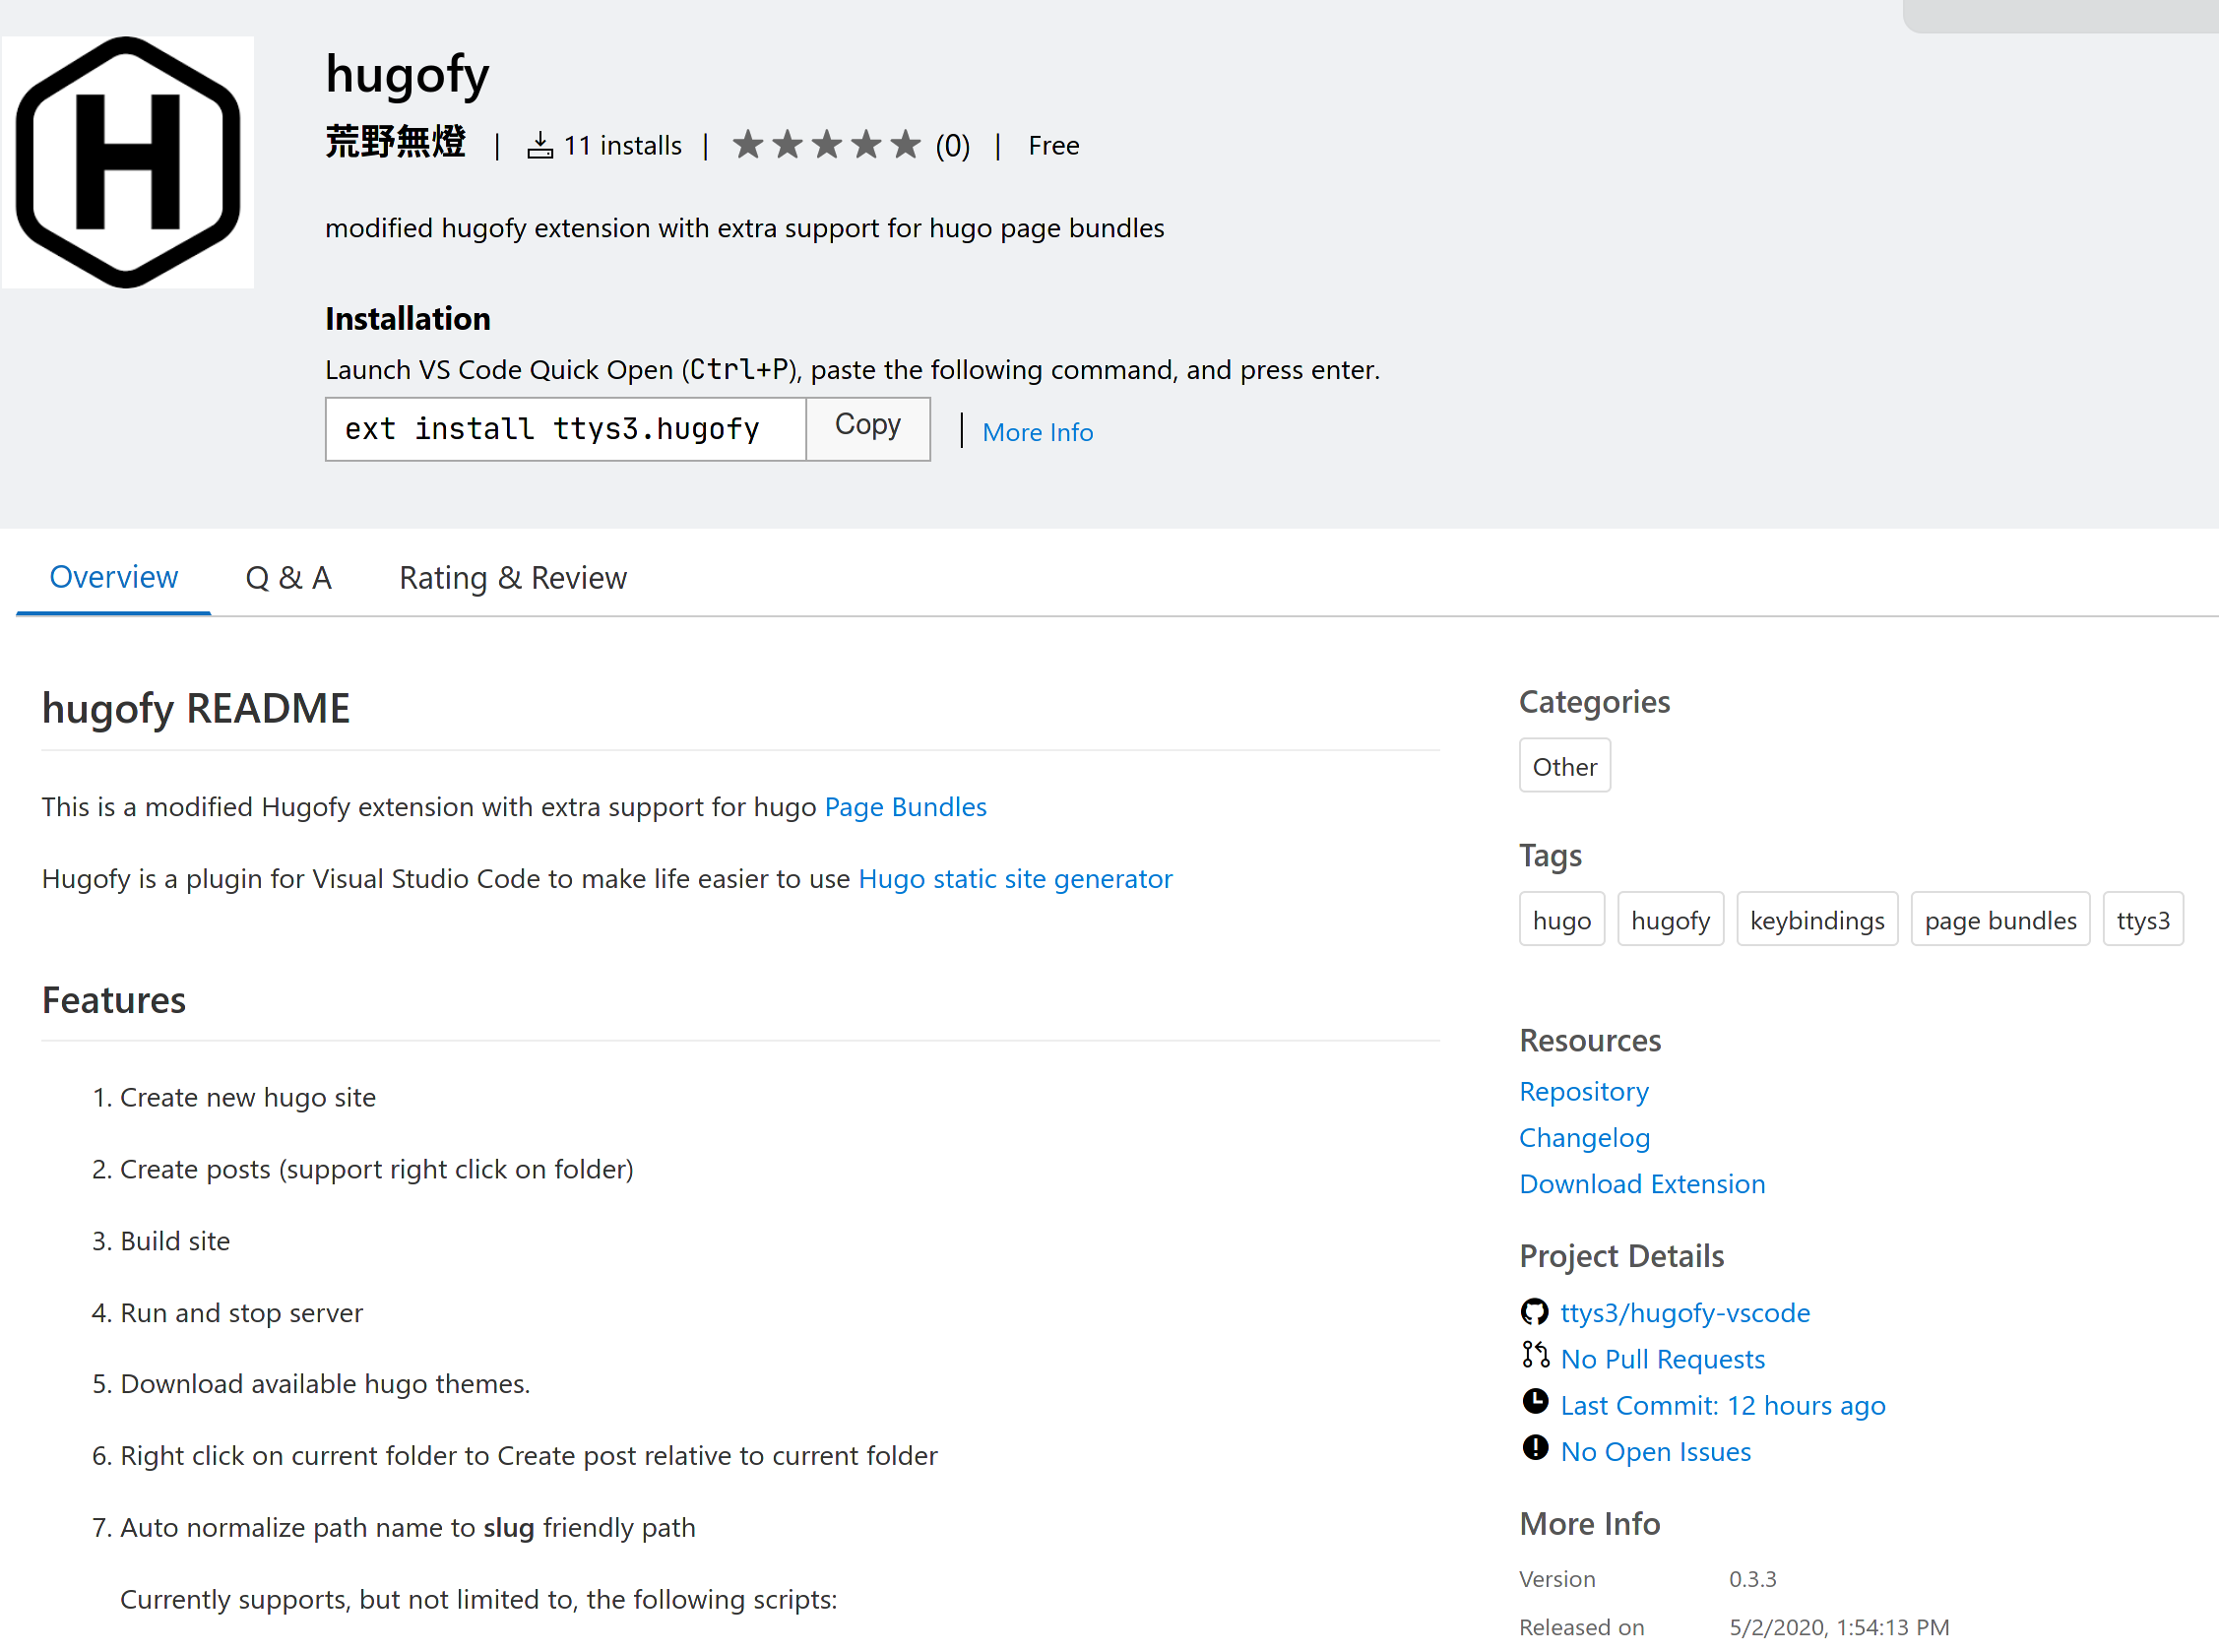Click the feature text Create new hugo site
The height and width of the screenshot is (1652, 2219).
coord(248,1097)
